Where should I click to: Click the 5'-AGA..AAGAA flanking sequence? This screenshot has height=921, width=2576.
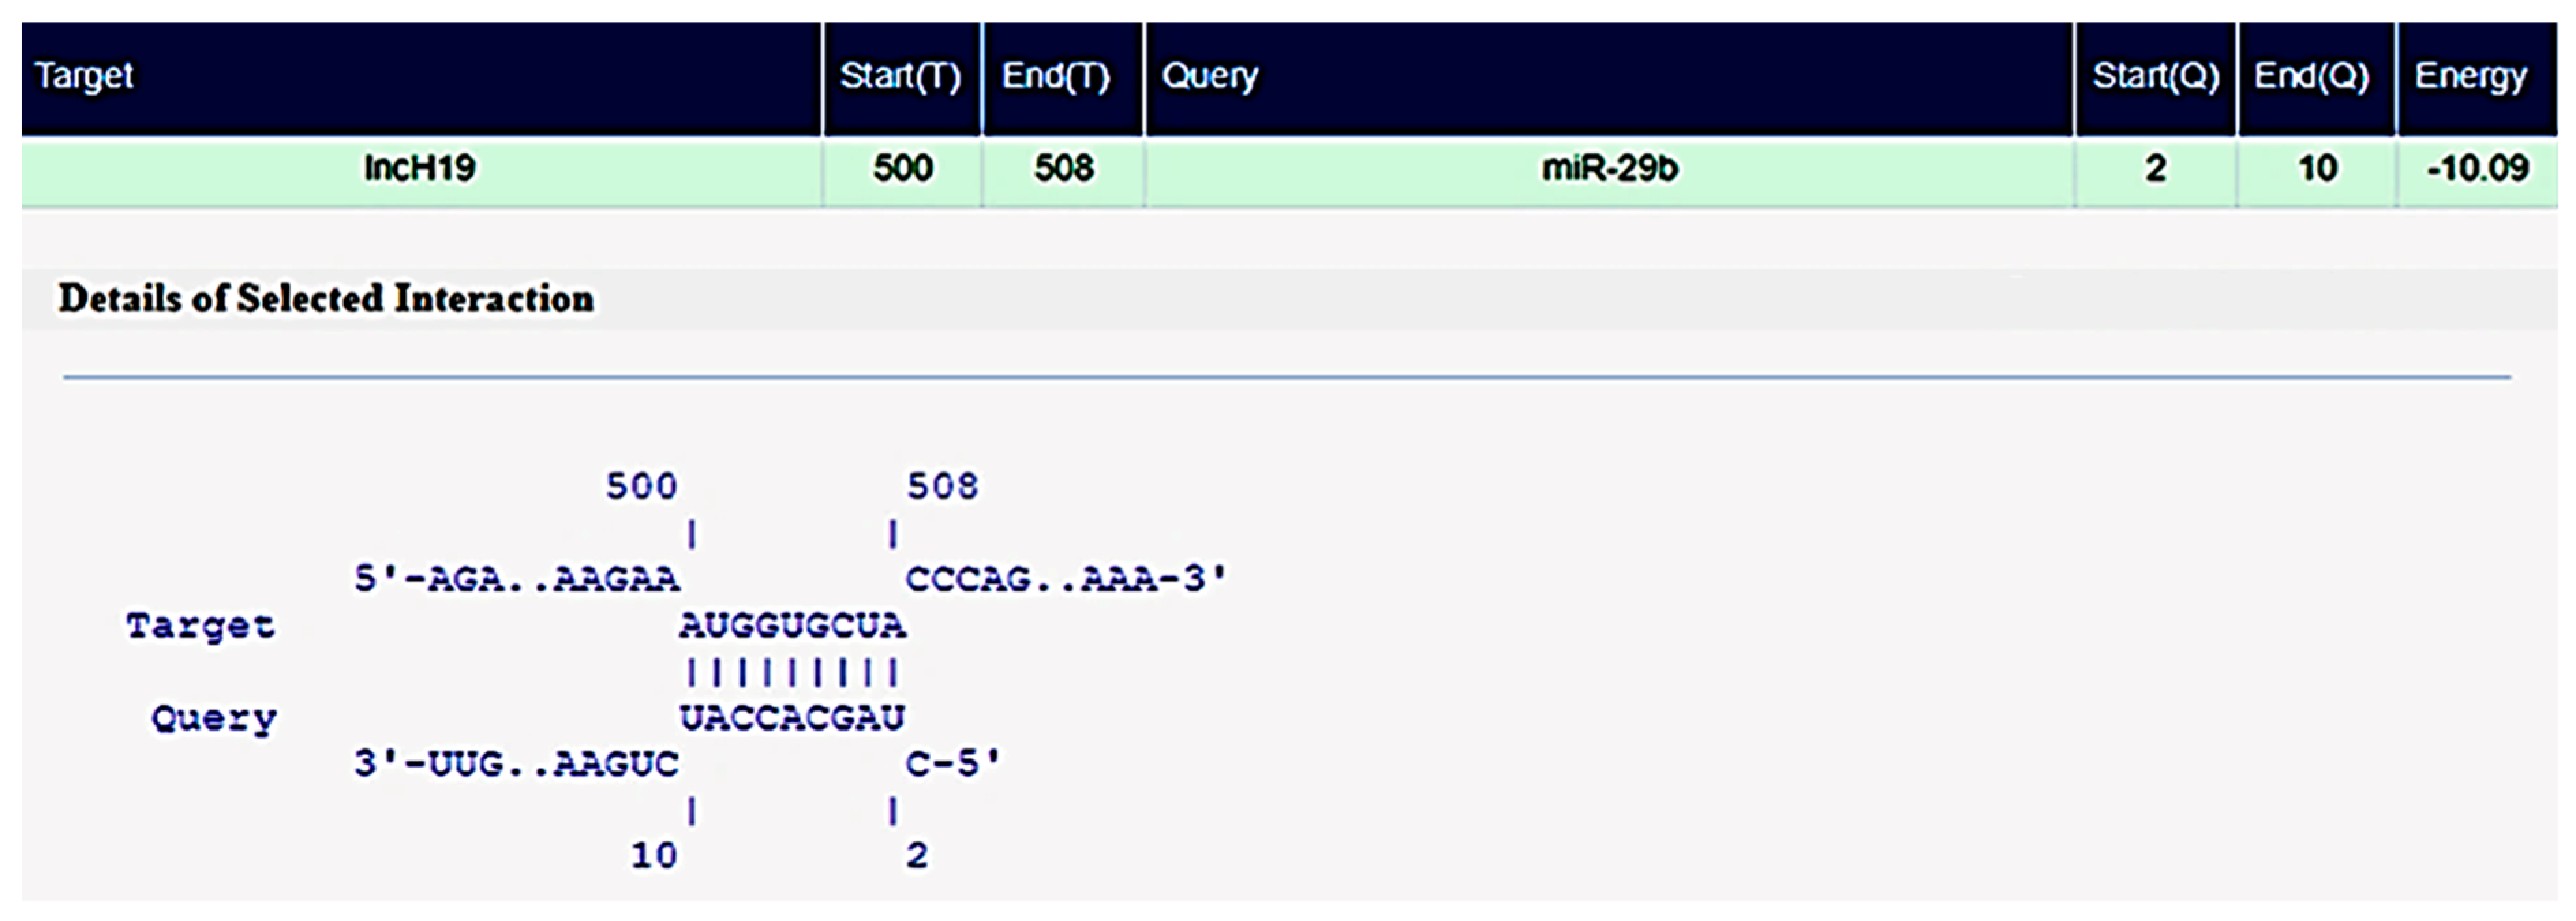[x=517, y=579]
